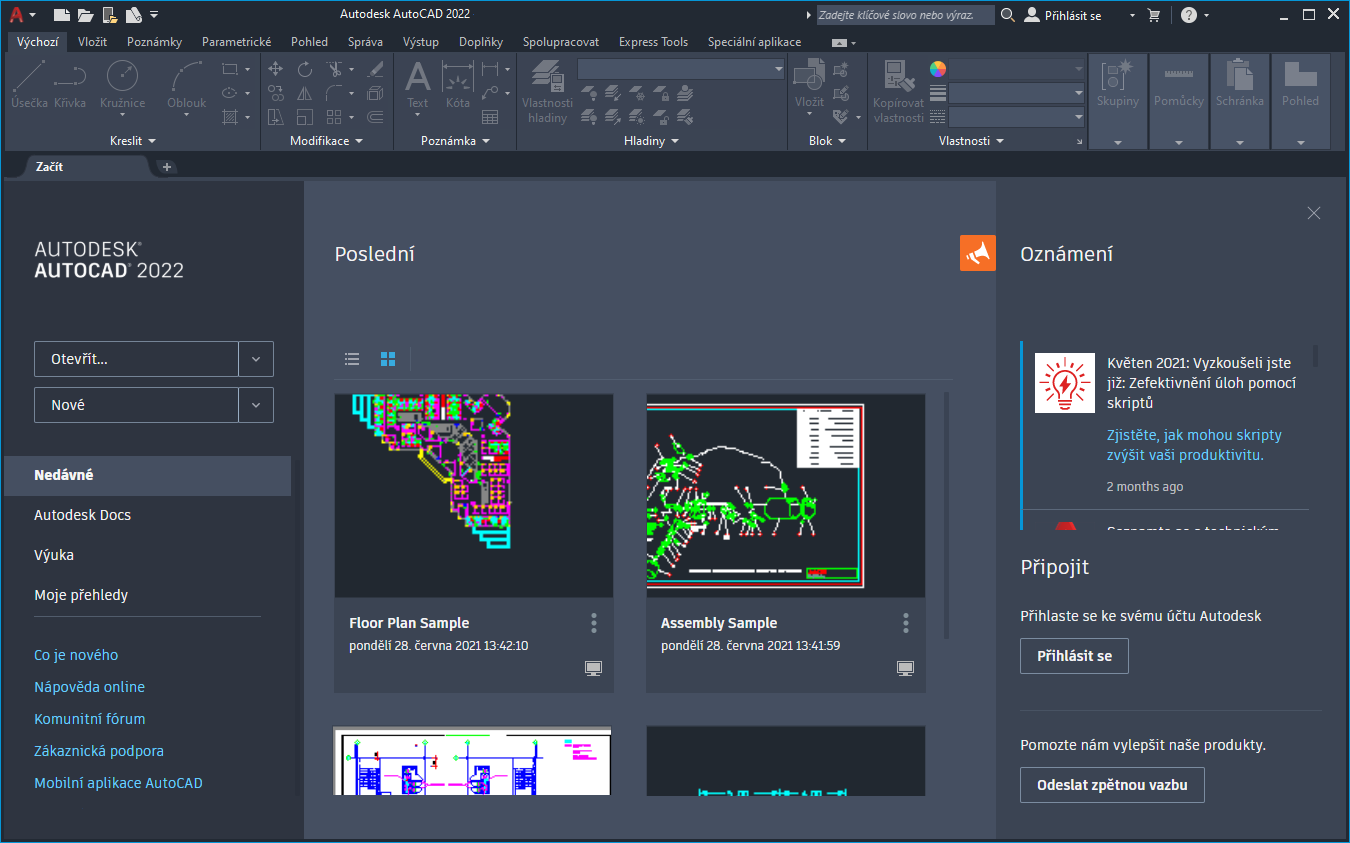1350x843 pixels.
Task: Open the Co je nového link
Action: (x=76, y=655)
